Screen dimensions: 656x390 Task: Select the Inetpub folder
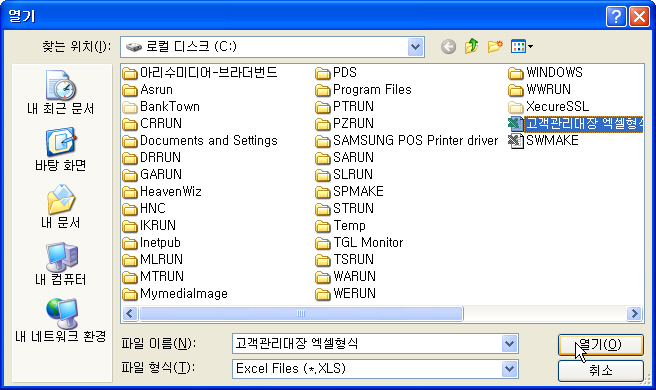click(151, 243)
